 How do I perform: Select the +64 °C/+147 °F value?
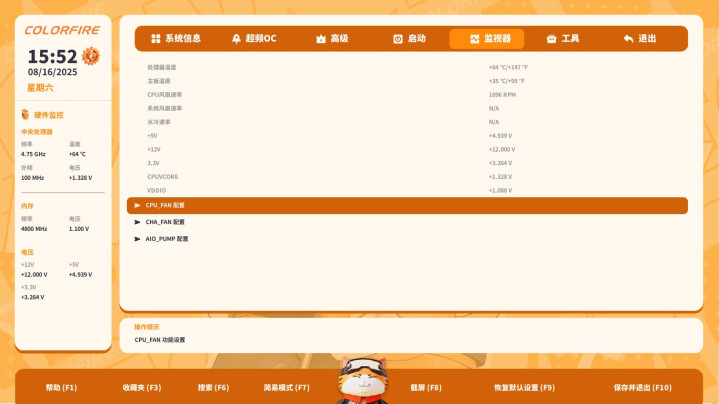[x=508, y=67]
